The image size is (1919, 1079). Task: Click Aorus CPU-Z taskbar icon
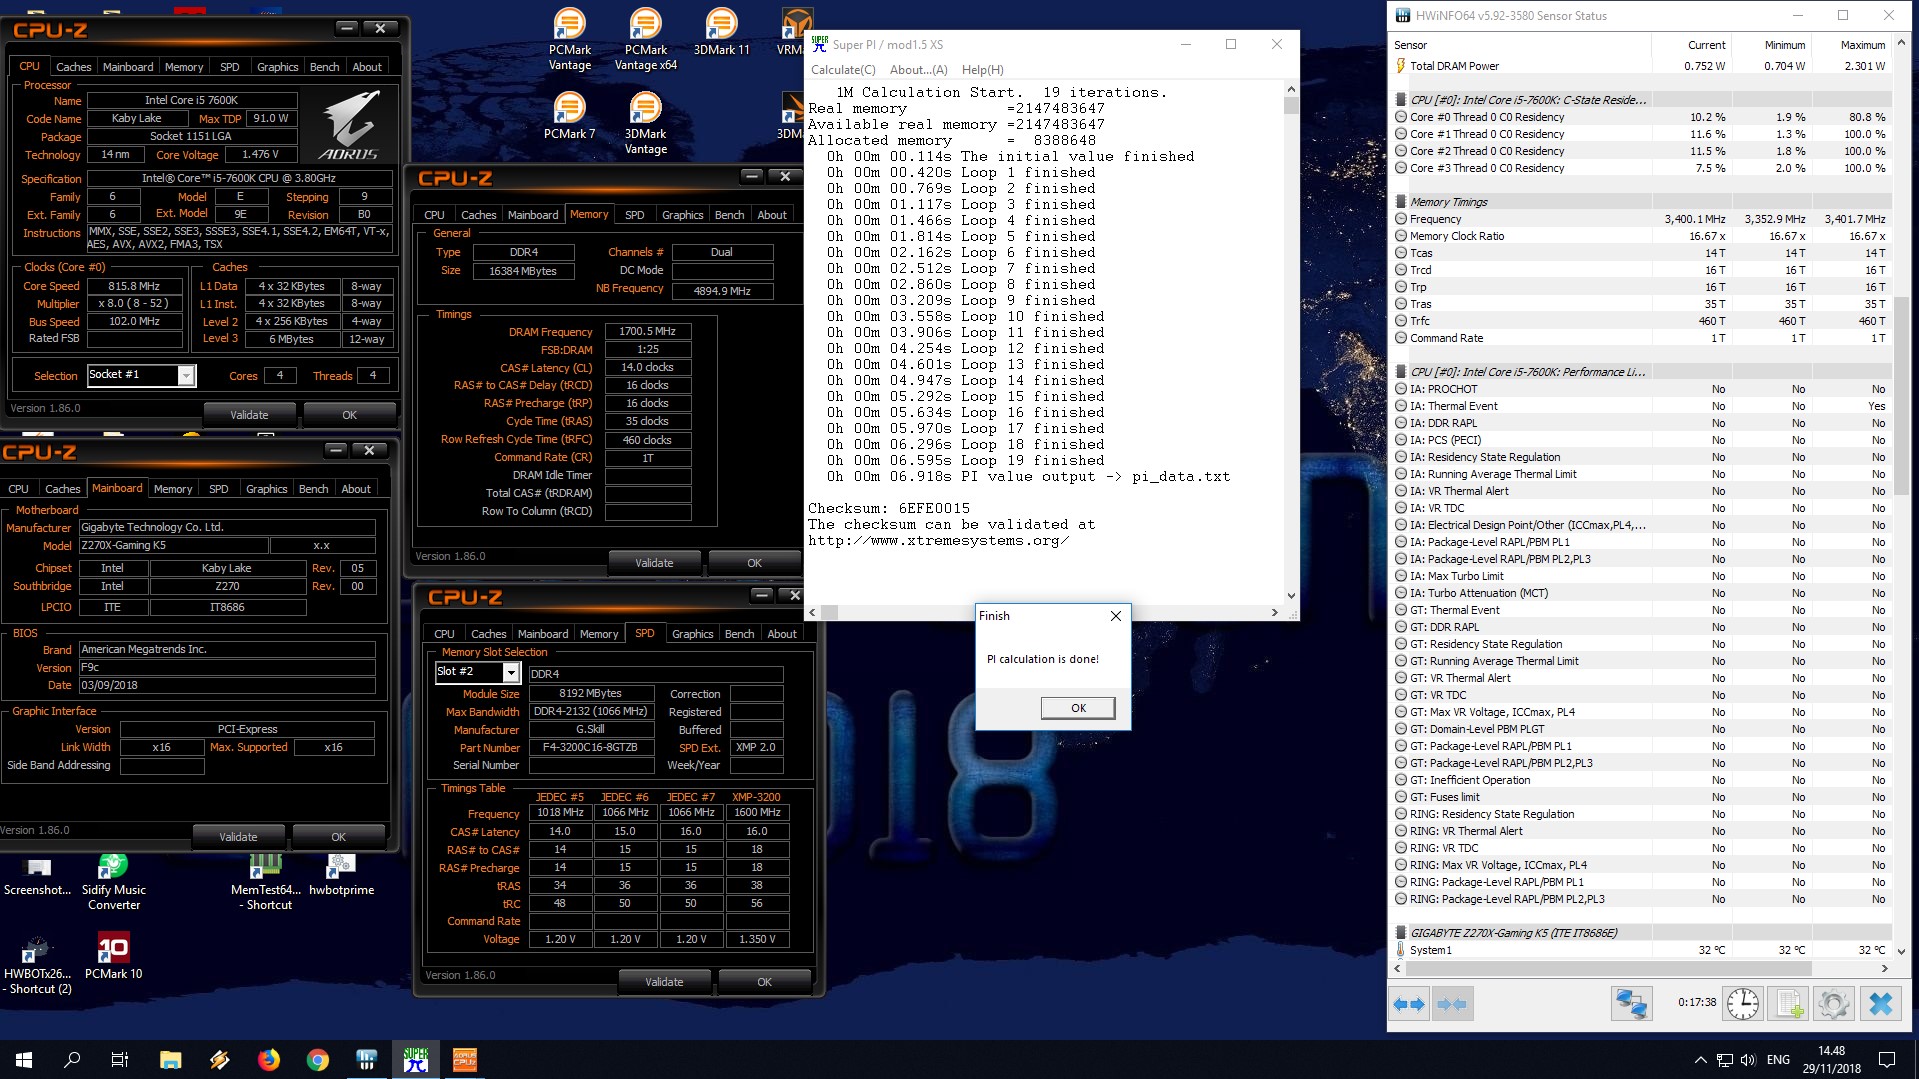click(x=465, y=1059)
